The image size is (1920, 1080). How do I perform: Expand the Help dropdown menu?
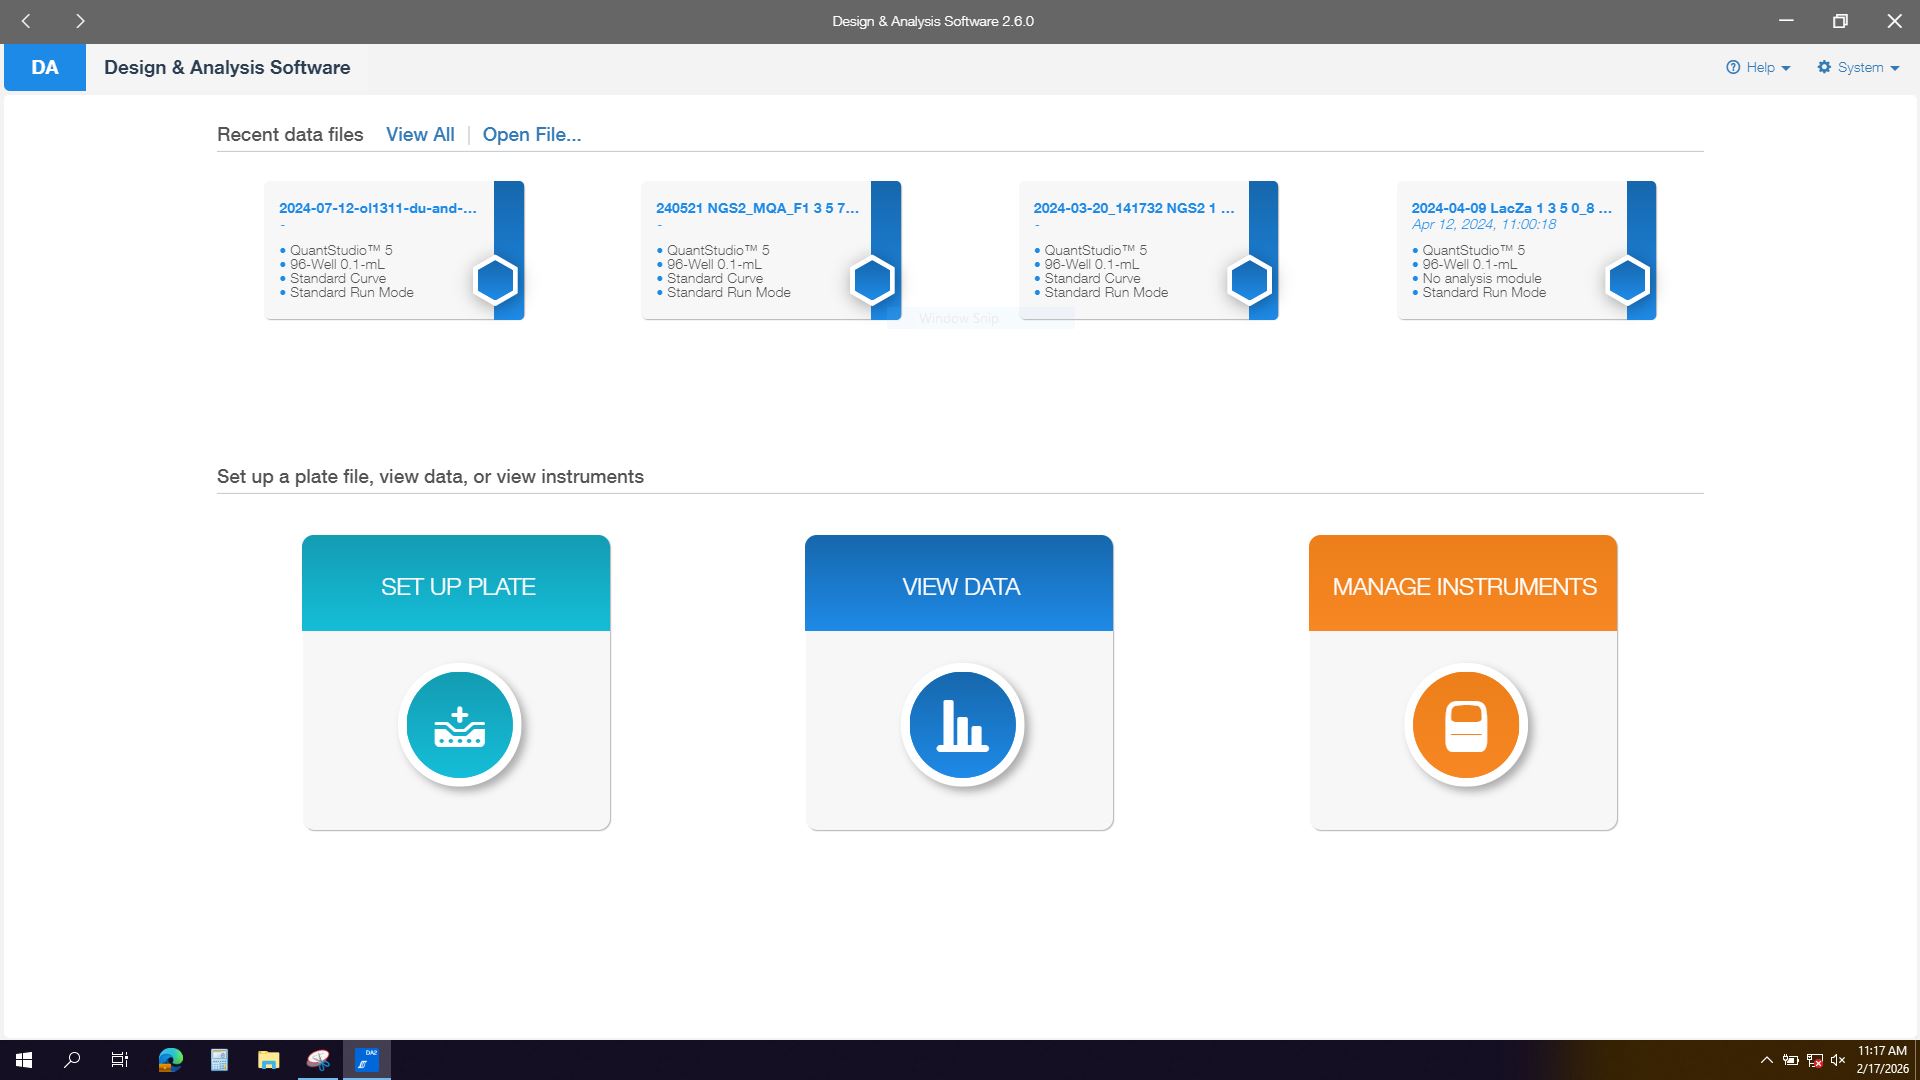pyautogui.click(x=1758, y=68)
